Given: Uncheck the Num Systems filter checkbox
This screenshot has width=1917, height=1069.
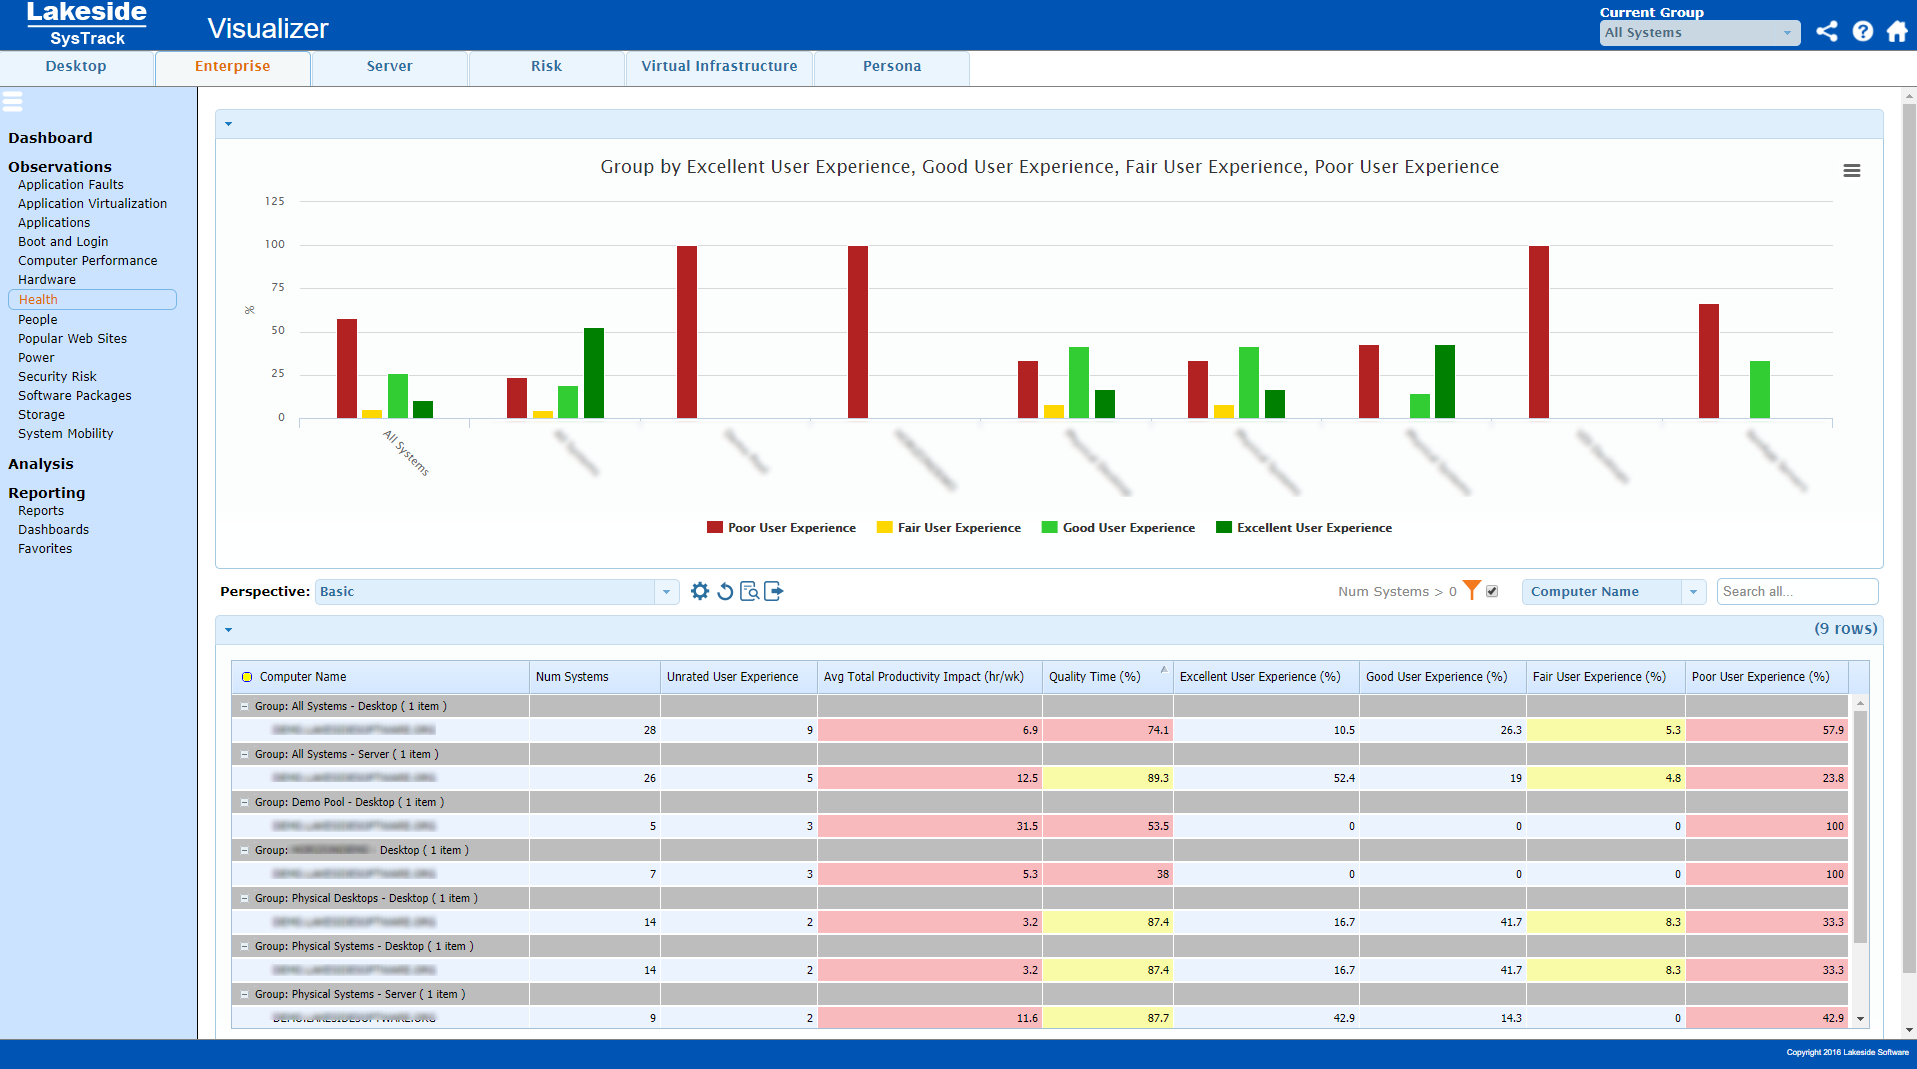Looking at the screenshot, I should click(x=1492, y=591).
